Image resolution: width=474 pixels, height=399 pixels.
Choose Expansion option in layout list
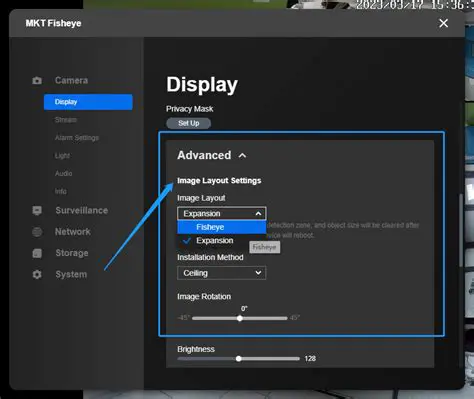pos(222,241)
